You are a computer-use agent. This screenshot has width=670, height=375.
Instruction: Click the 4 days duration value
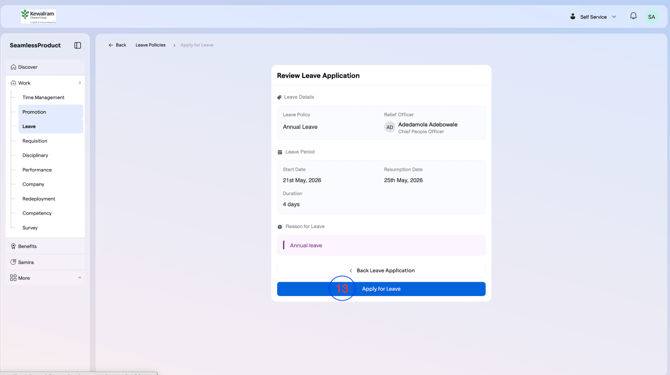[x=291, y=204]
